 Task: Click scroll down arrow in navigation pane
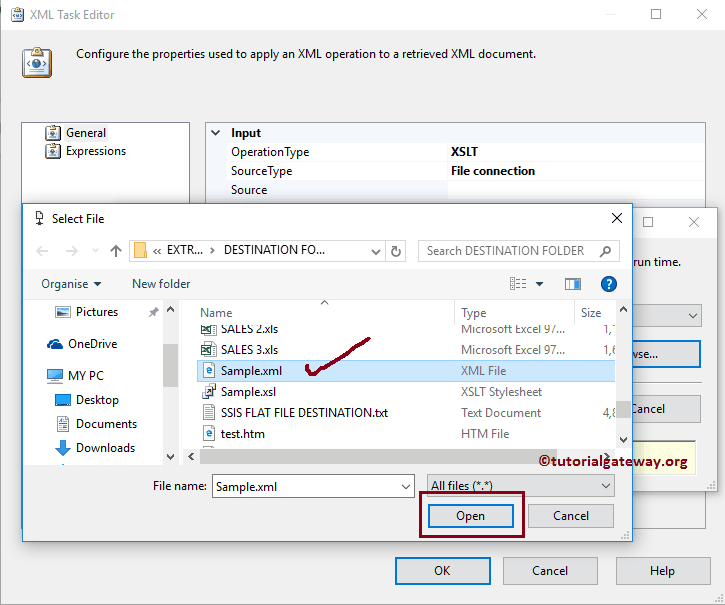click(x=171, y=457)
